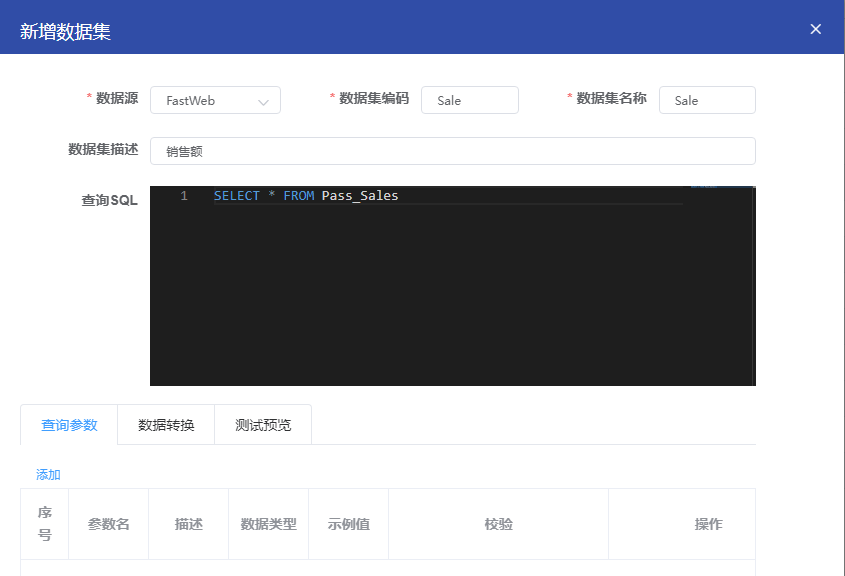Click the 序号 column header
This screenshot has height=576, width=845.
(x=45, y=524)
